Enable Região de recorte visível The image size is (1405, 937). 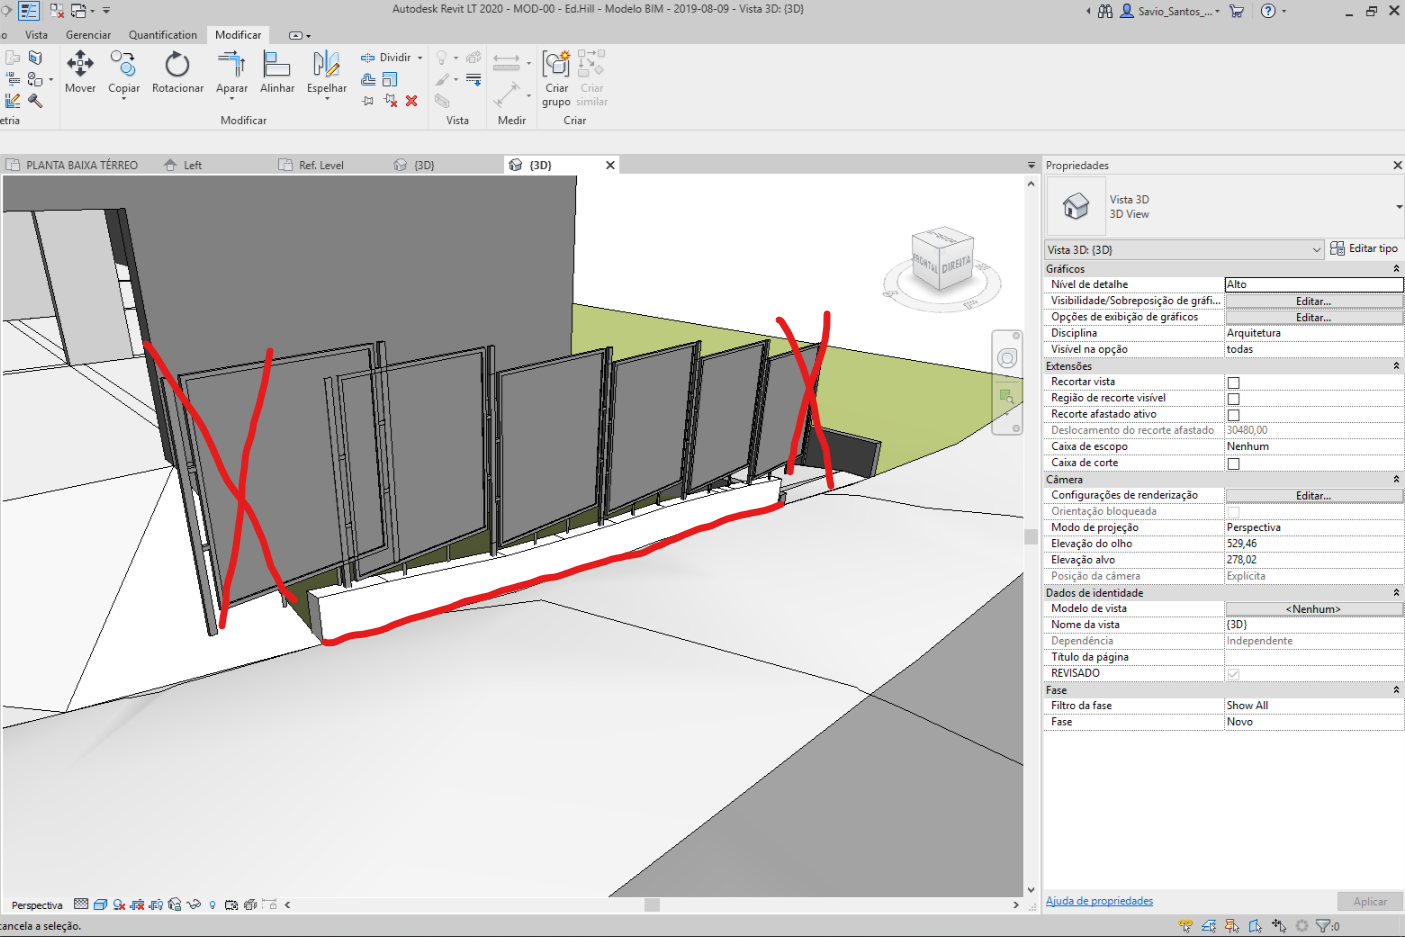coord(1234,397)
